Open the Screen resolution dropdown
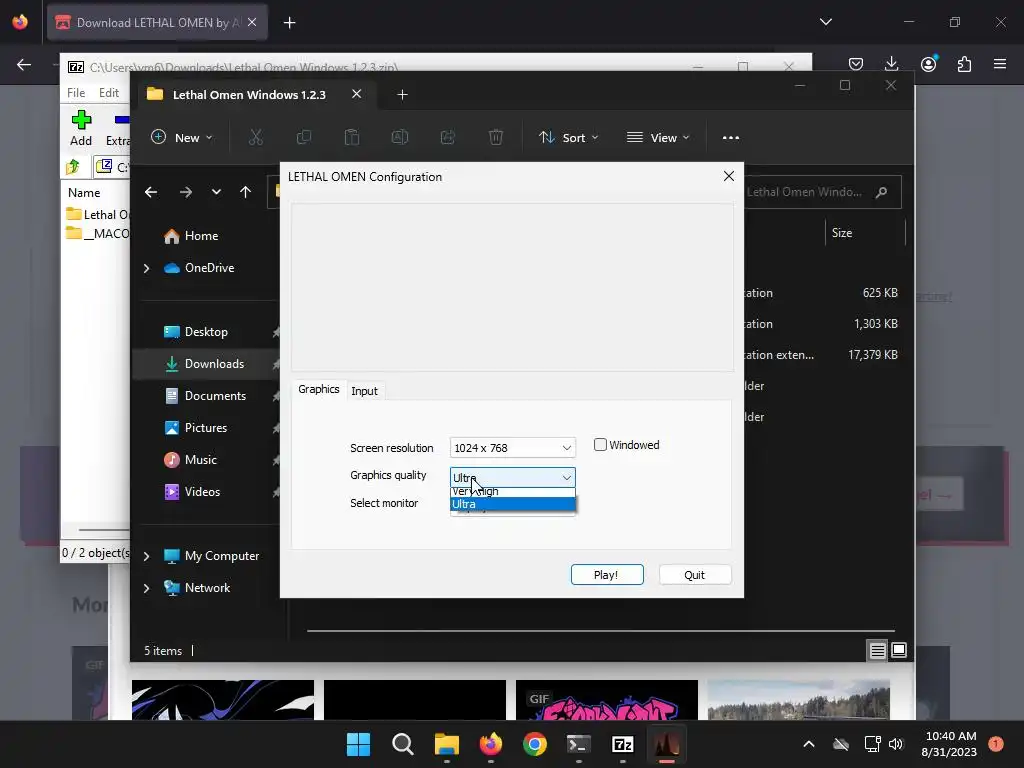 click(513, 448)
